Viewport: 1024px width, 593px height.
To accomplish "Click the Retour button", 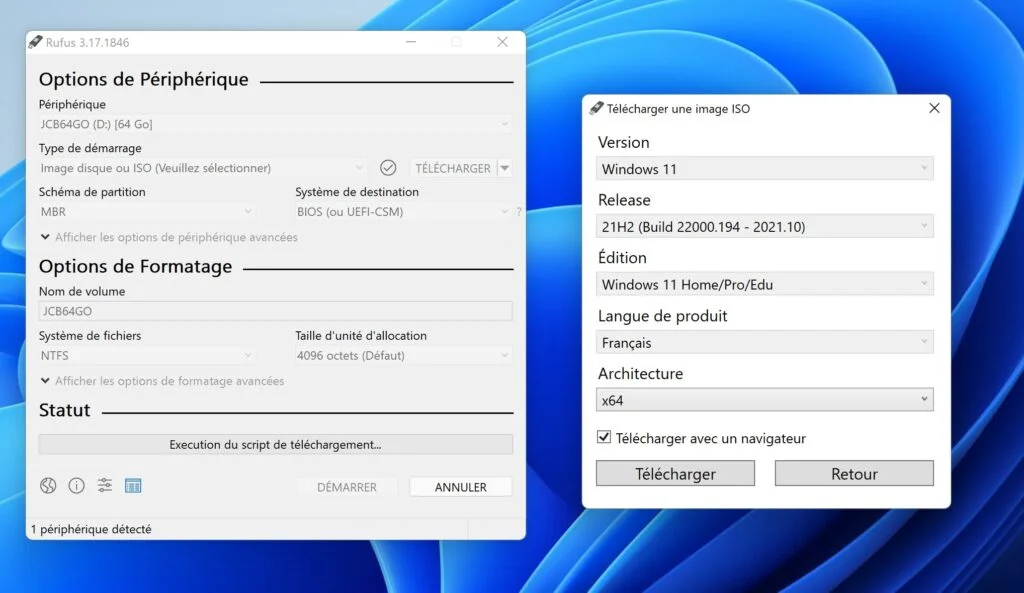I will [854, 473].
